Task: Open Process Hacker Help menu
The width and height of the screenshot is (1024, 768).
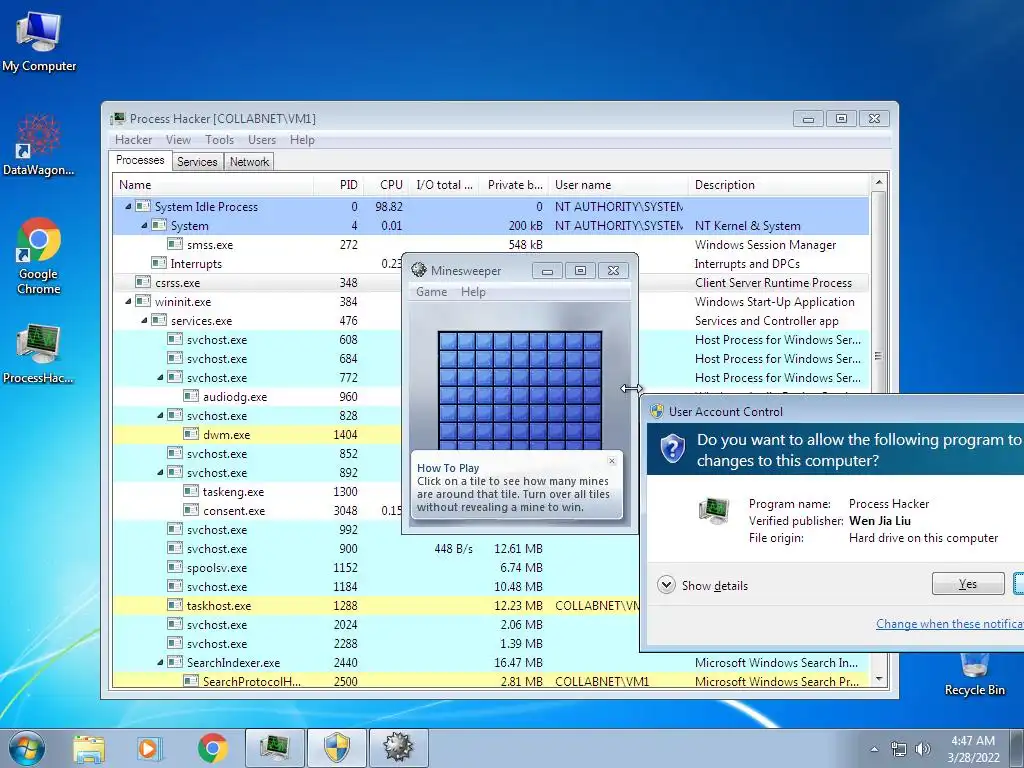Action: pos(302,140)
